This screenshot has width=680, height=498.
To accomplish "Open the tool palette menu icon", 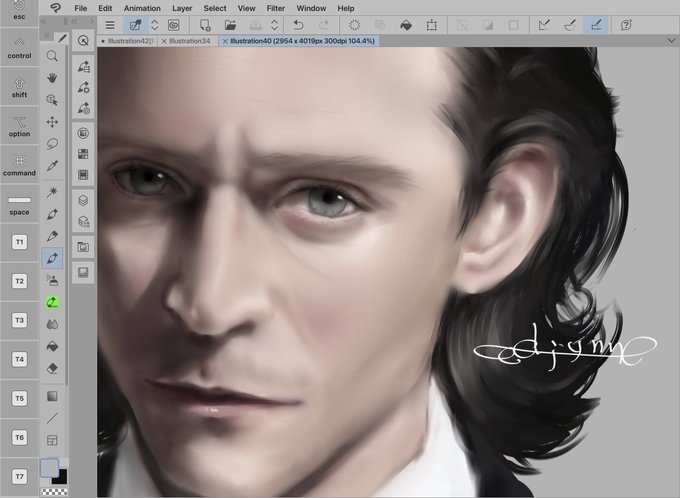I will click(x=47, y=36).
